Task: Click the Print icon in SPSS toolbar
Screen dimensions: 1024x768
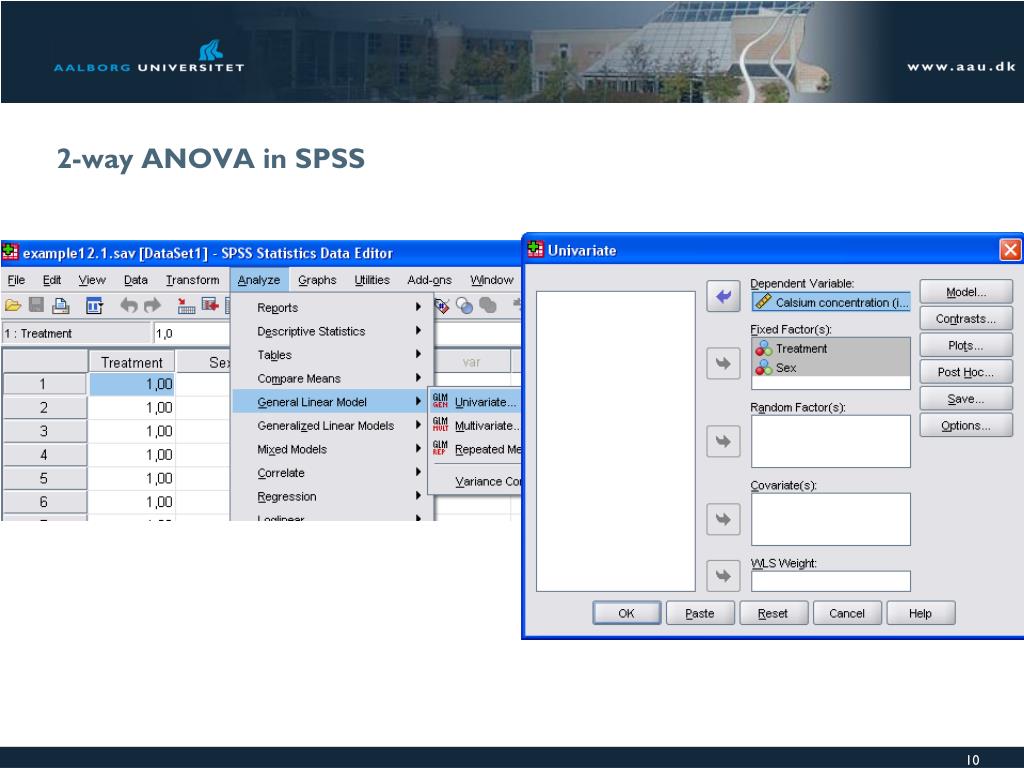Action: [x=61, y=305]
